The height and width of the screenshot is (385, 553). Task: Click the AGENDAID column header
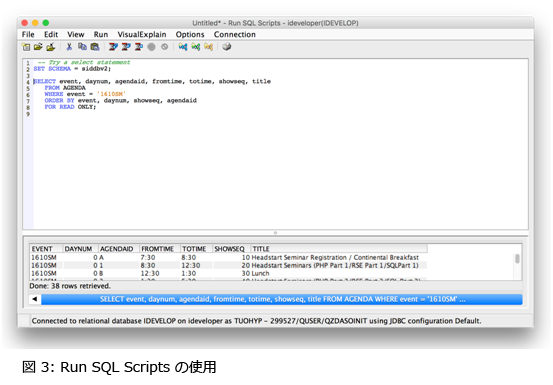(118, 249)
